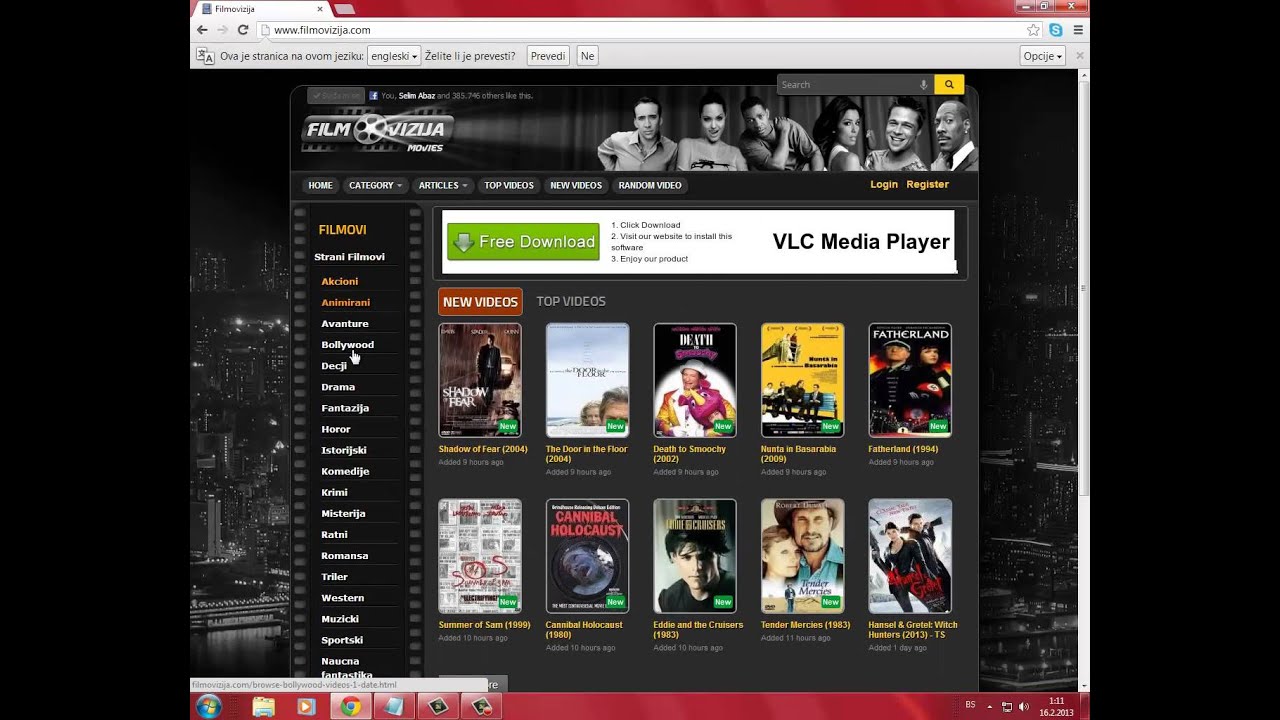Click volume speaker tray icon
The image size is (1280, 720).
pos(1023,706)
